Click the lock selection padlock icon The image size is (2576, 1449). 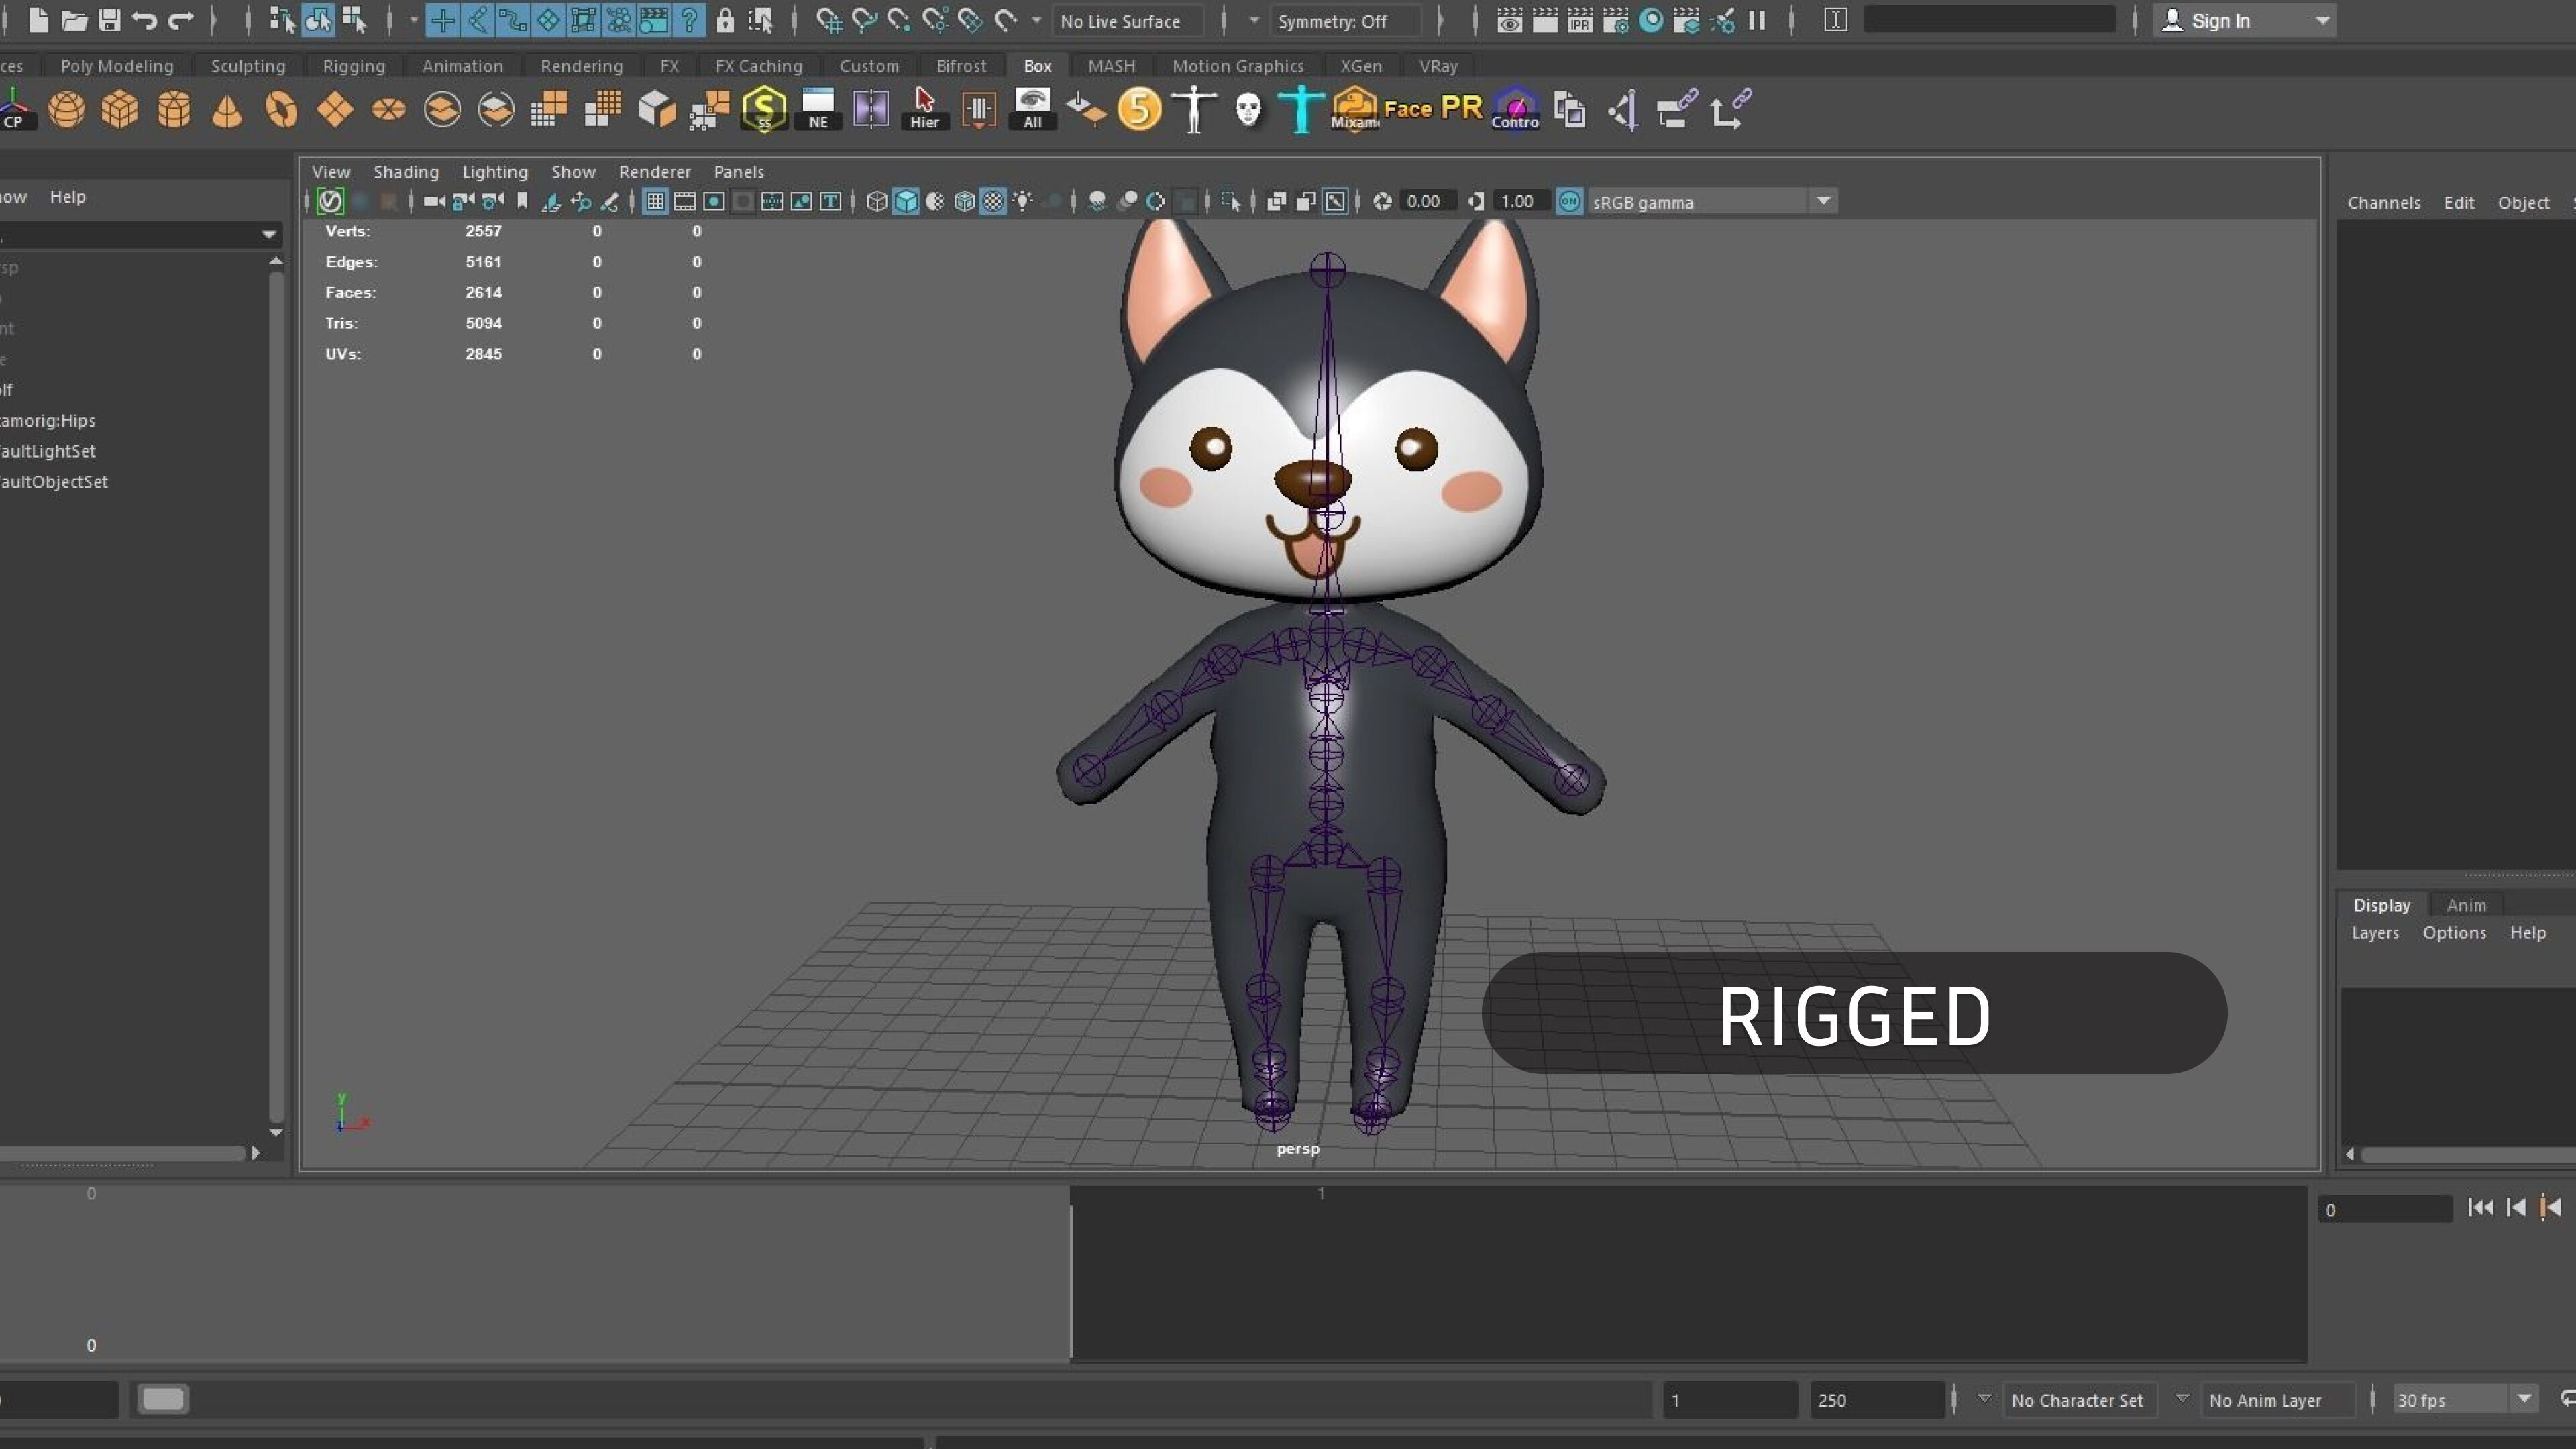coord(726,20)
